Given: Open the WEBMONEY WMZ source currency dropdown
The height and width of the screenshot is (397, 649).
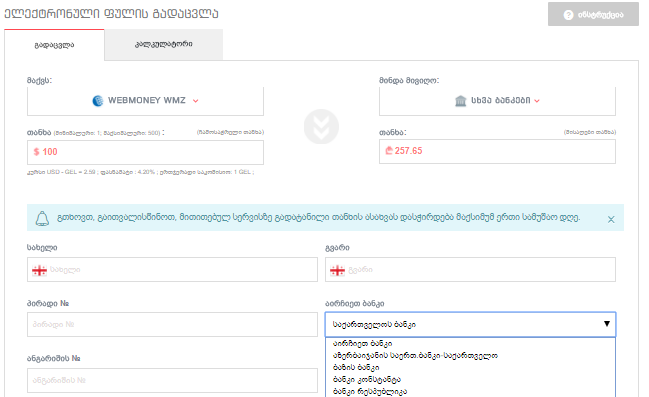Looking at the screenshot, I should click(x=145, y=101).
